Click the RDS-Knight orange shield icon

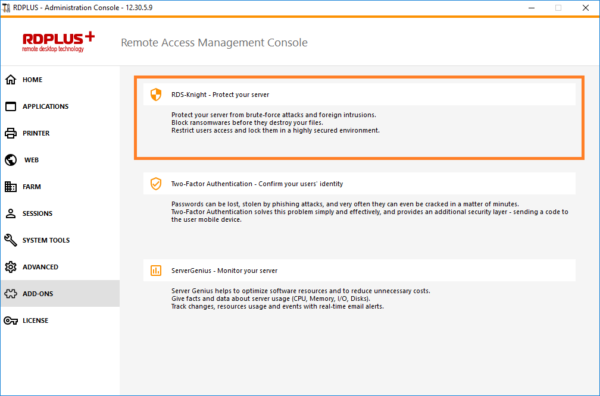(156, 95)
